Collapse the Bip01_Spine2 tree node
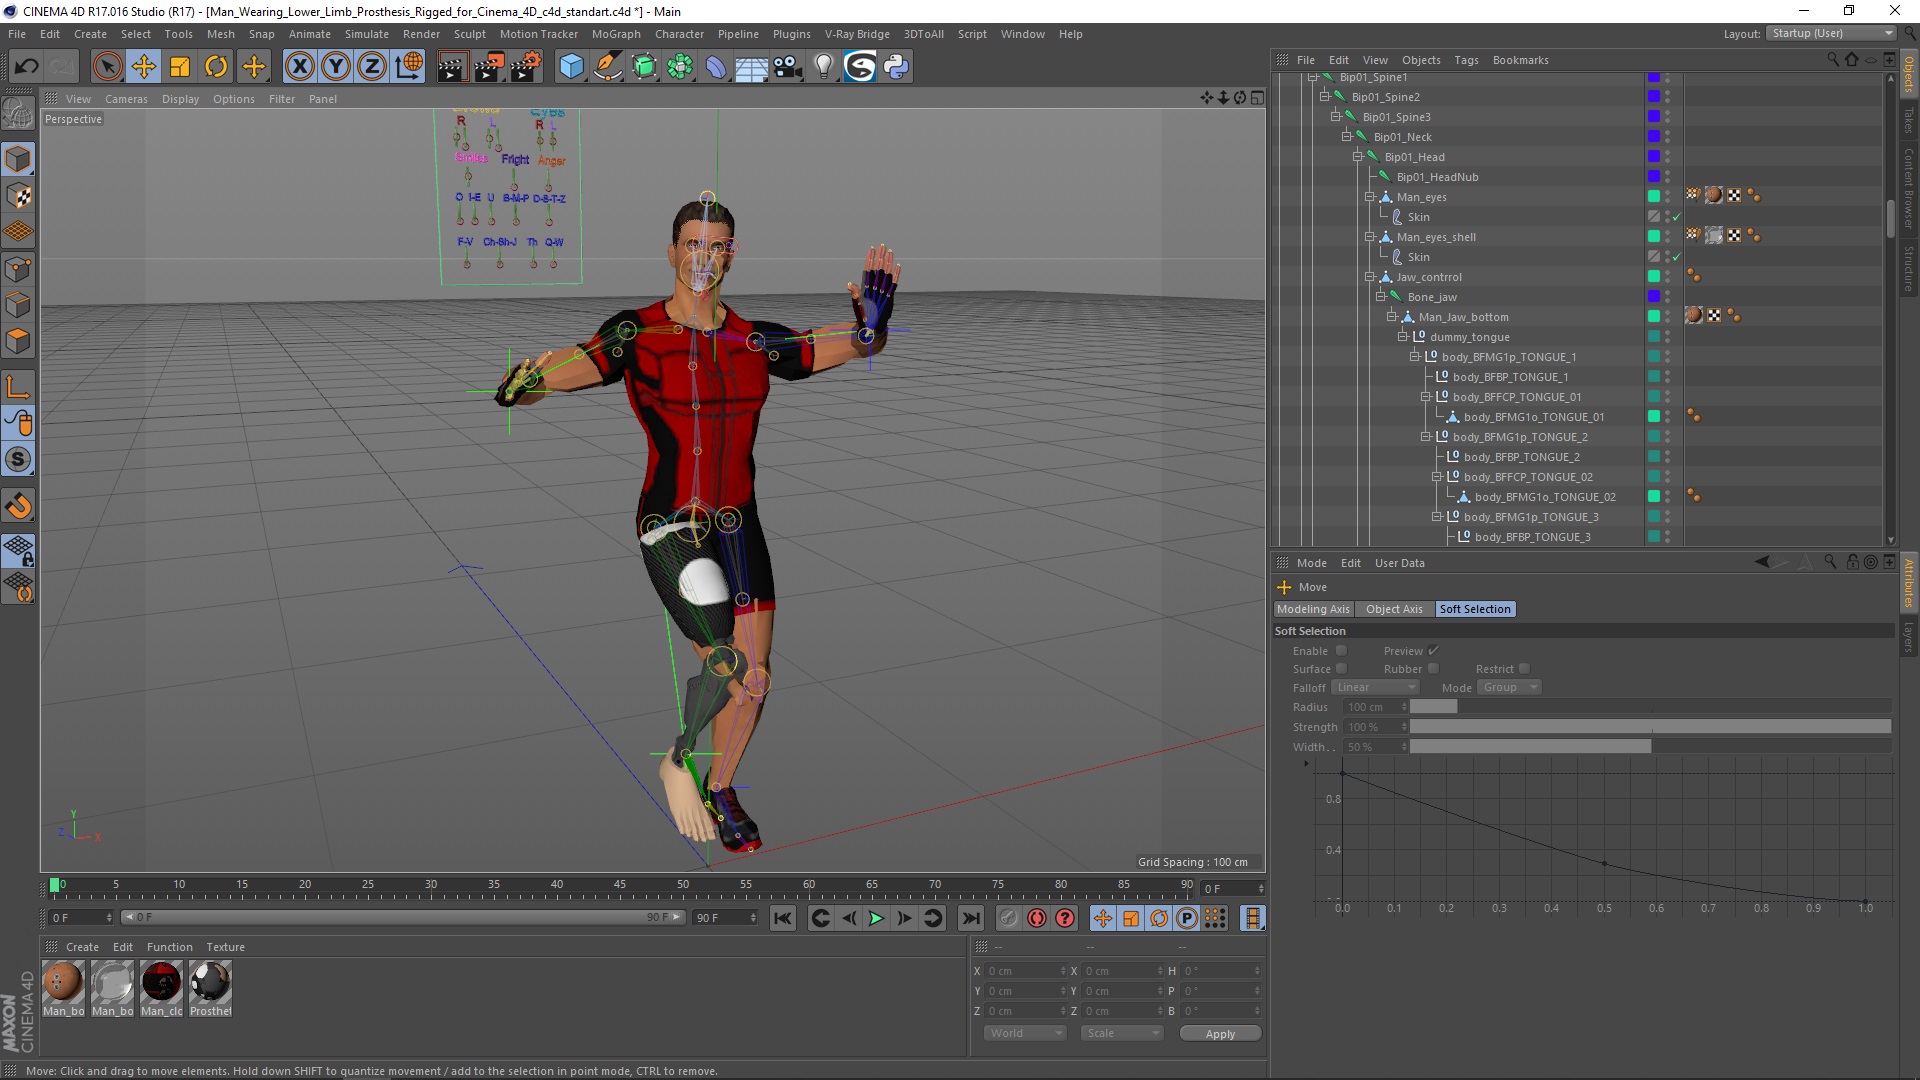1920x1080 pixels. tap(1324, 97)
